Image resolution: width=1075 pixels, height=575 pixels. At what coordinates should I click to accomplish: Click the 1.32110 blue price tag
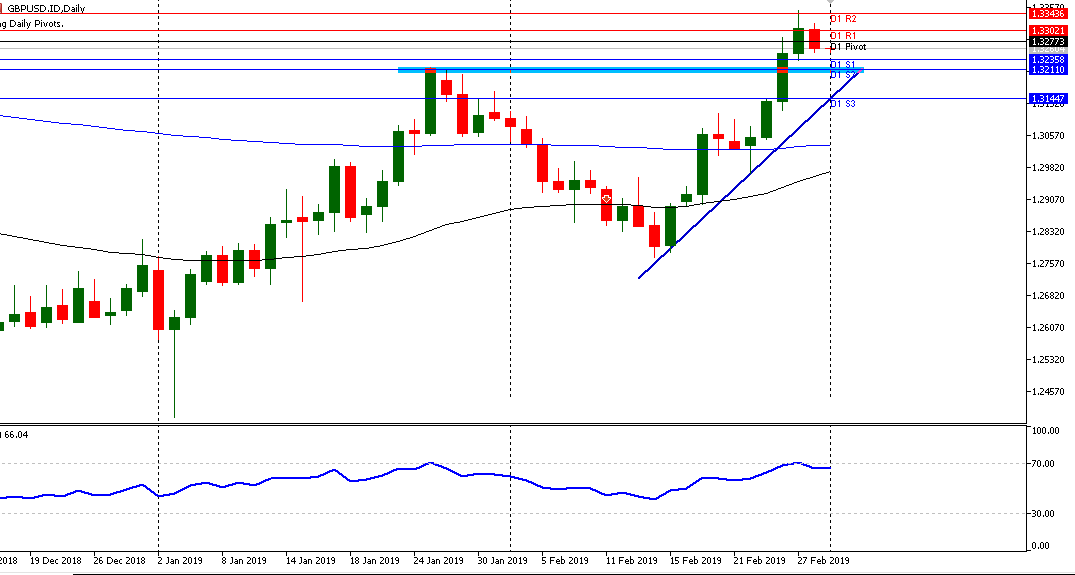click(1048, 70)
